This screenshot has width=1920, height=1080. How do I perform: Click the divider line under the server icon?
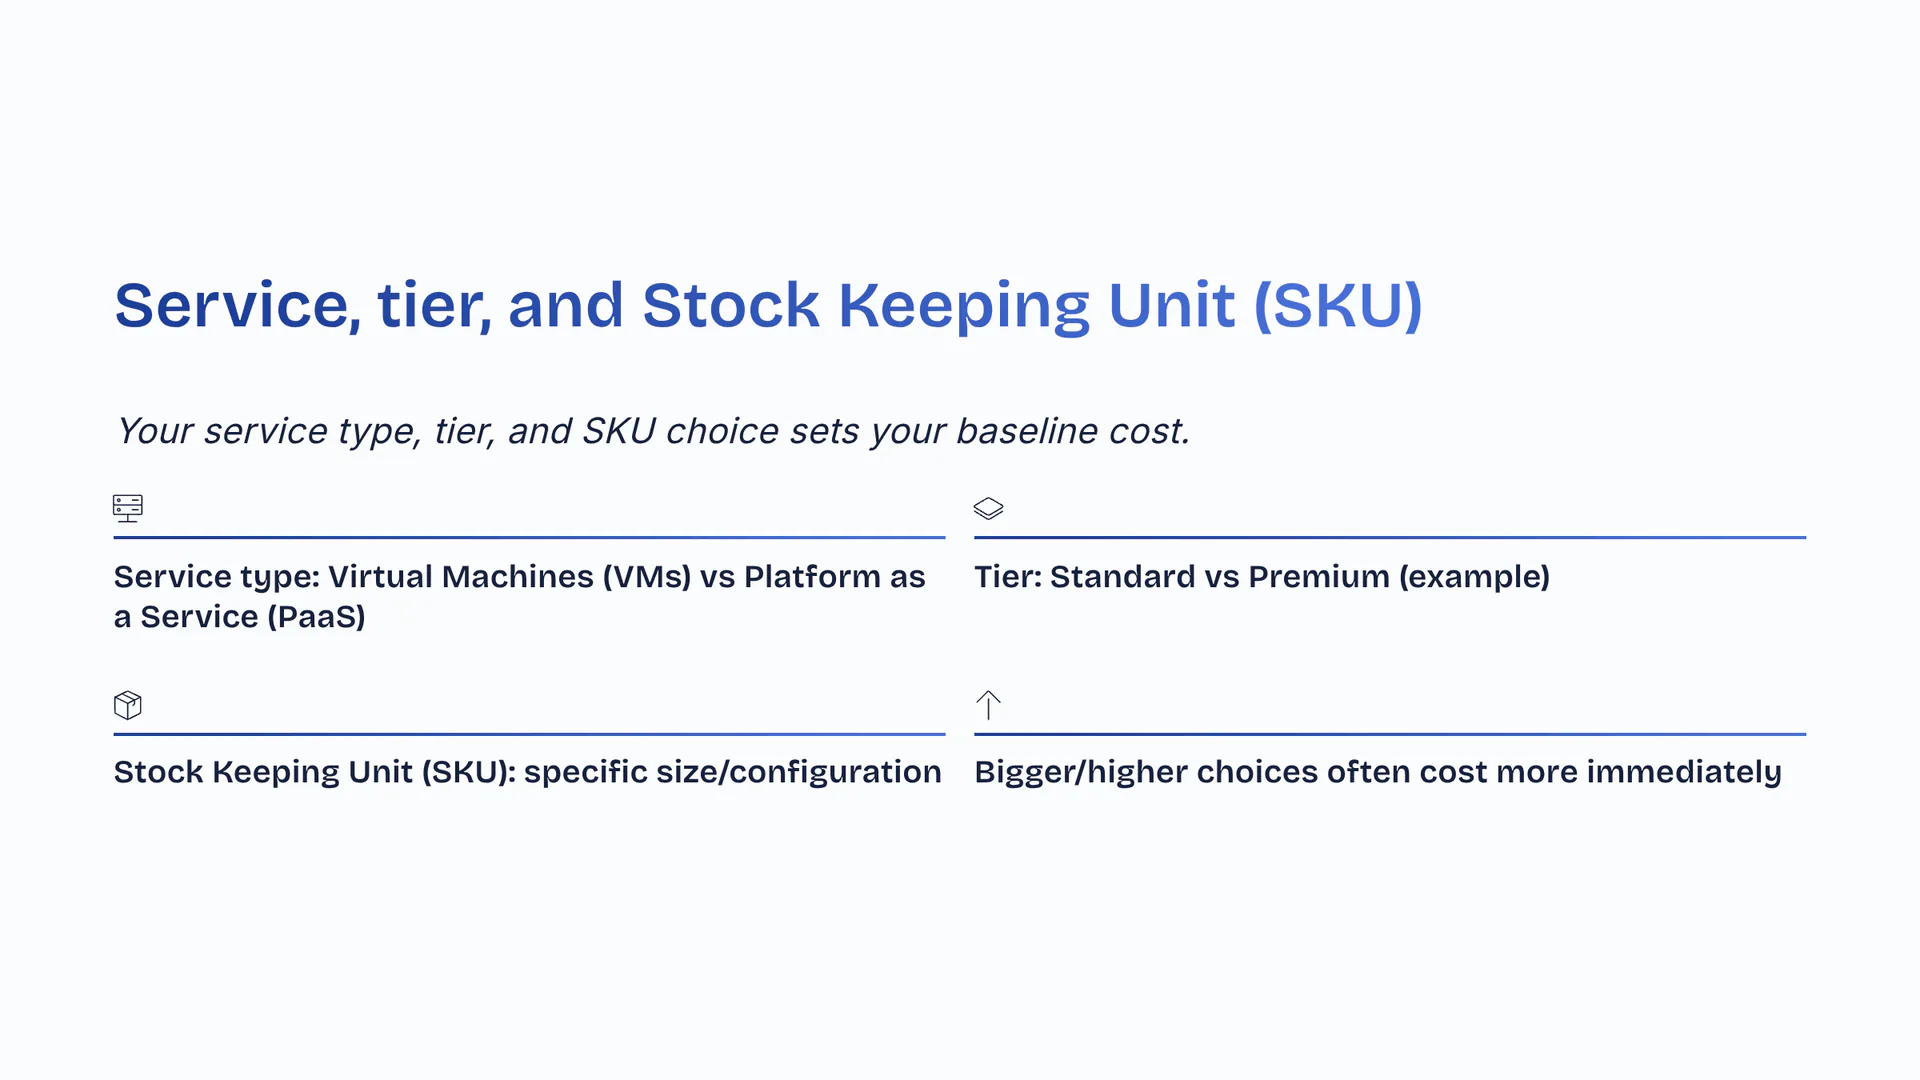pyautogui.click(x=529, y=537)
